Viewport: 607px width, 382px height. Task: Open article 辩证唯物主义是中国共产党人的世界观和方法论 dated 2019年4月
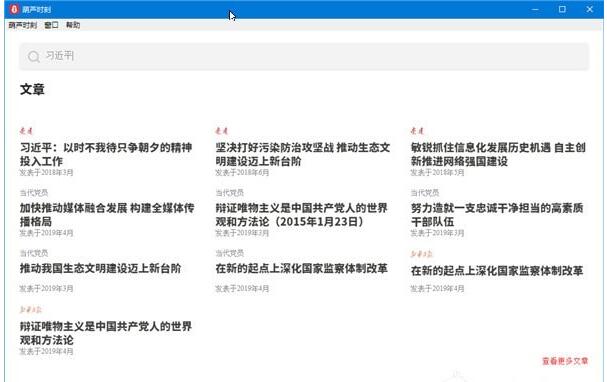point(106,333)
